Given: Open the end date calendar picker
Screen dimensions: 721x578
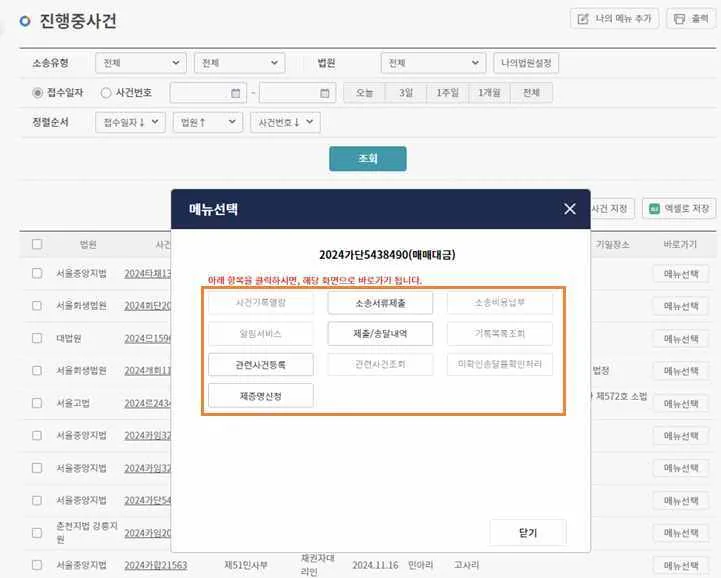Looking at the screenshot, I should pos(325,93).
